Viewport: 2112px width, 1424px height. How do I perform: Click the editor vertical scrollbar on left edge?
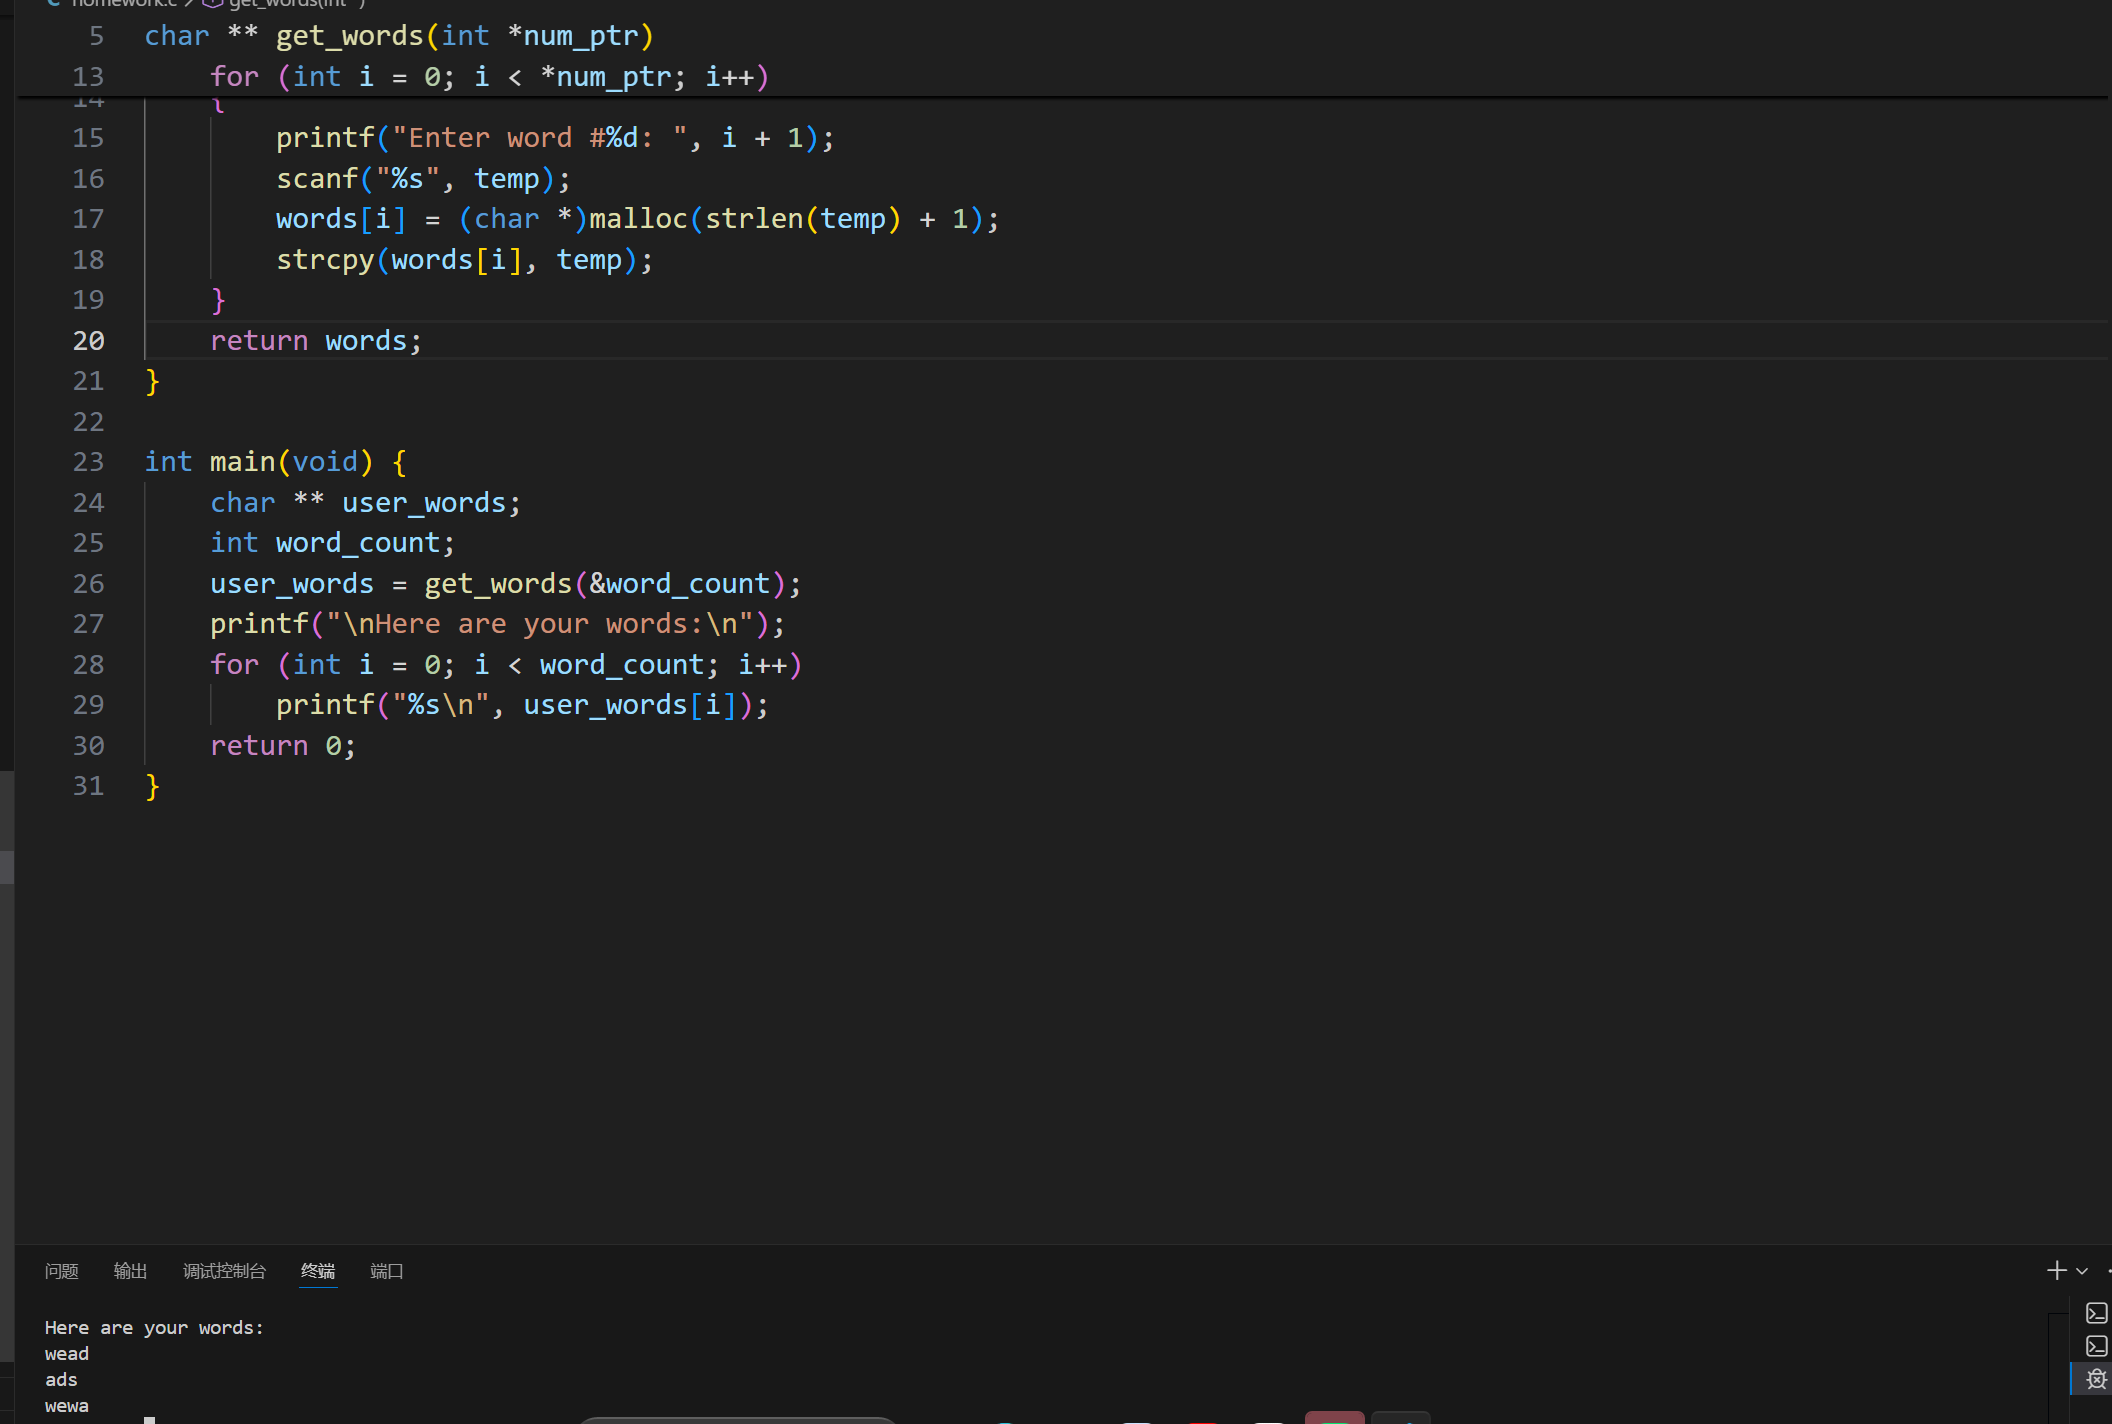(x=7, y=866)
